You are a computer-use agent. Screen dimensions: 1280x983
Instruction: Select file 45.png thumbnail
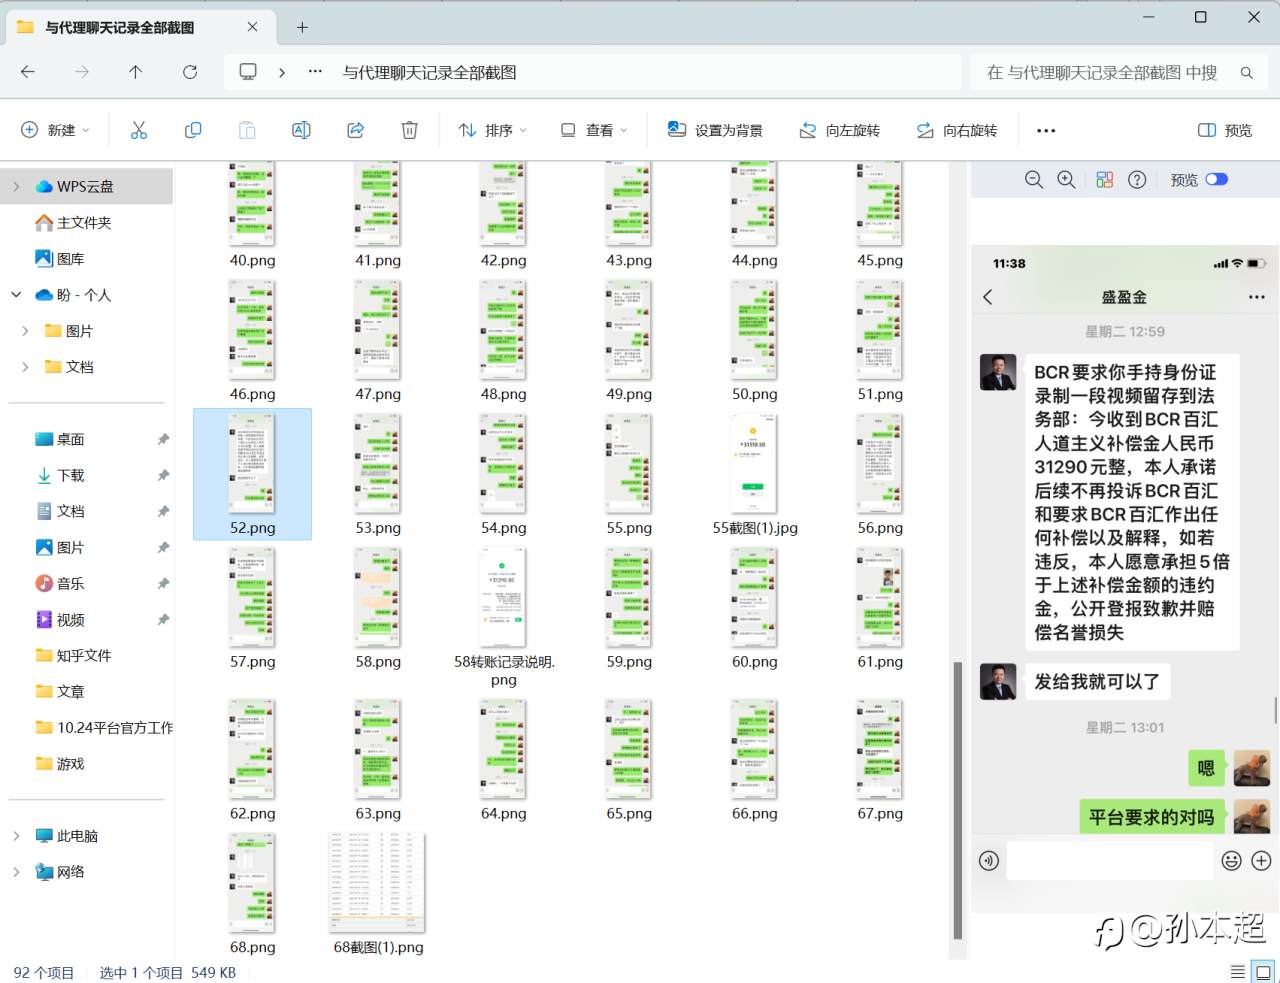(880, 204)
